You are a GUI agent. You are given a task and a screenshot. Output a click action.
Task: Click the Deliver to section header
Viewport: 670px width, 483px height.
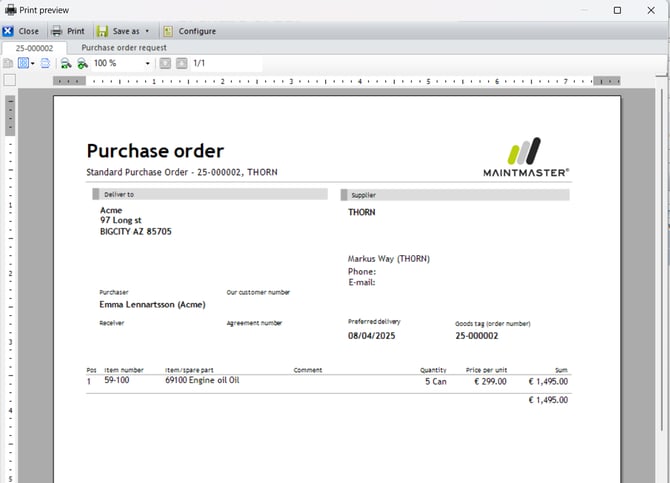point(210,194)
